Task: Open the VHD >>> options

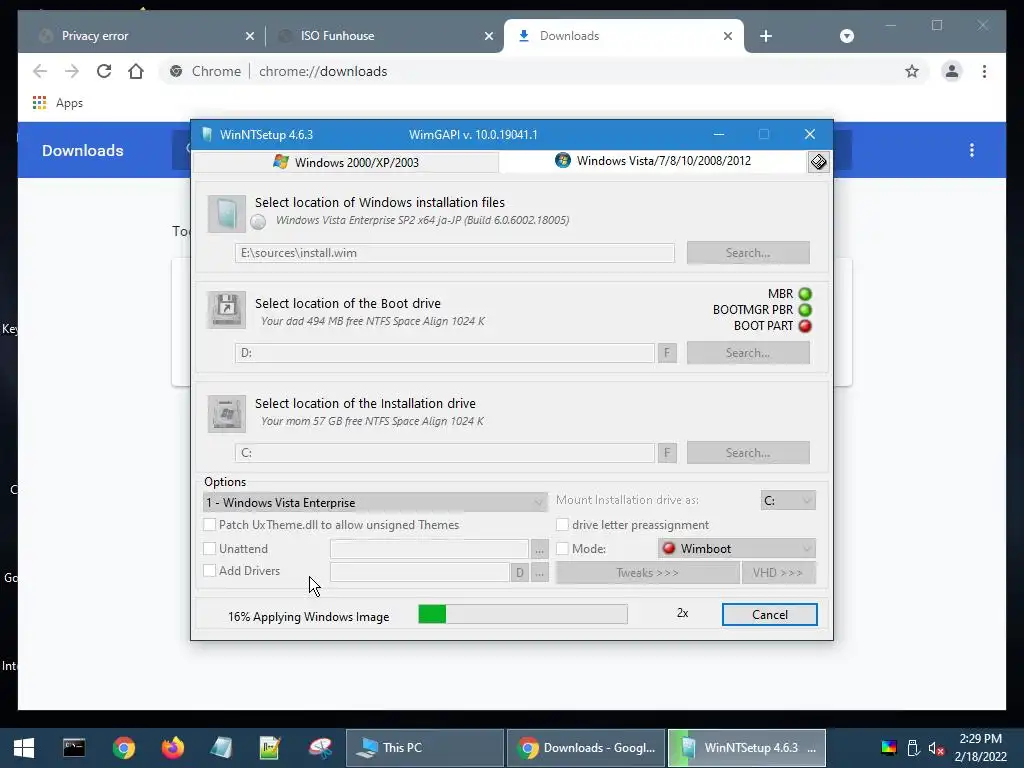Action: 778,573
